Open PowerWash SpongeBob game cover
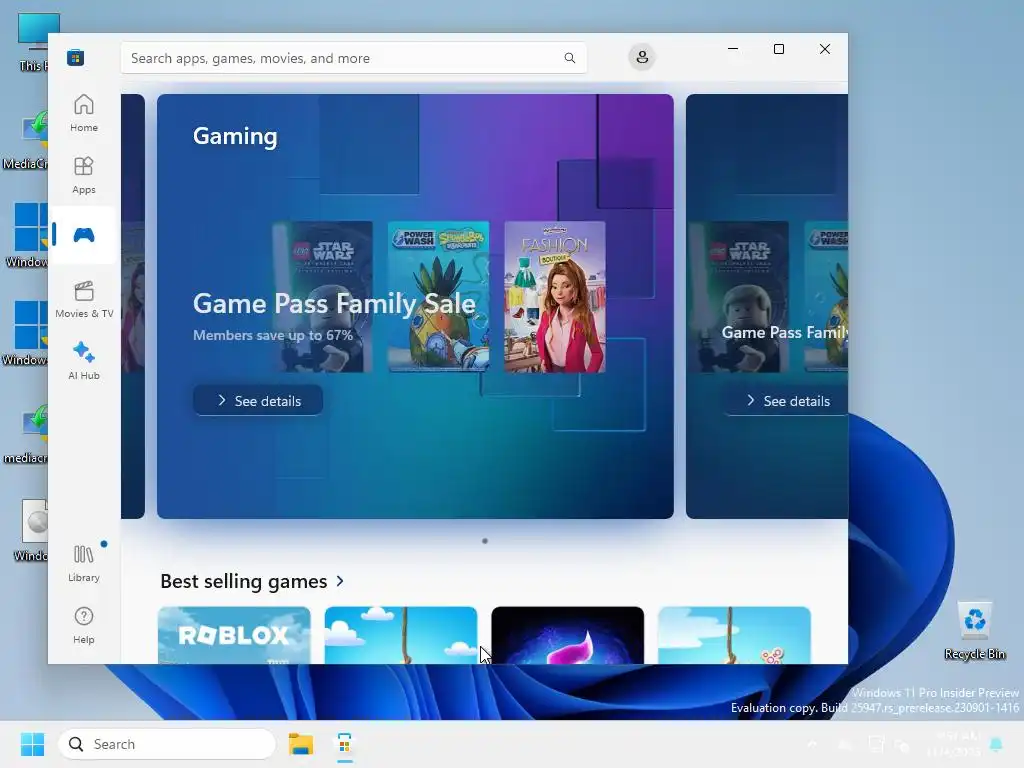Screen dimensions: 1024x768 (x=438, y=297)
